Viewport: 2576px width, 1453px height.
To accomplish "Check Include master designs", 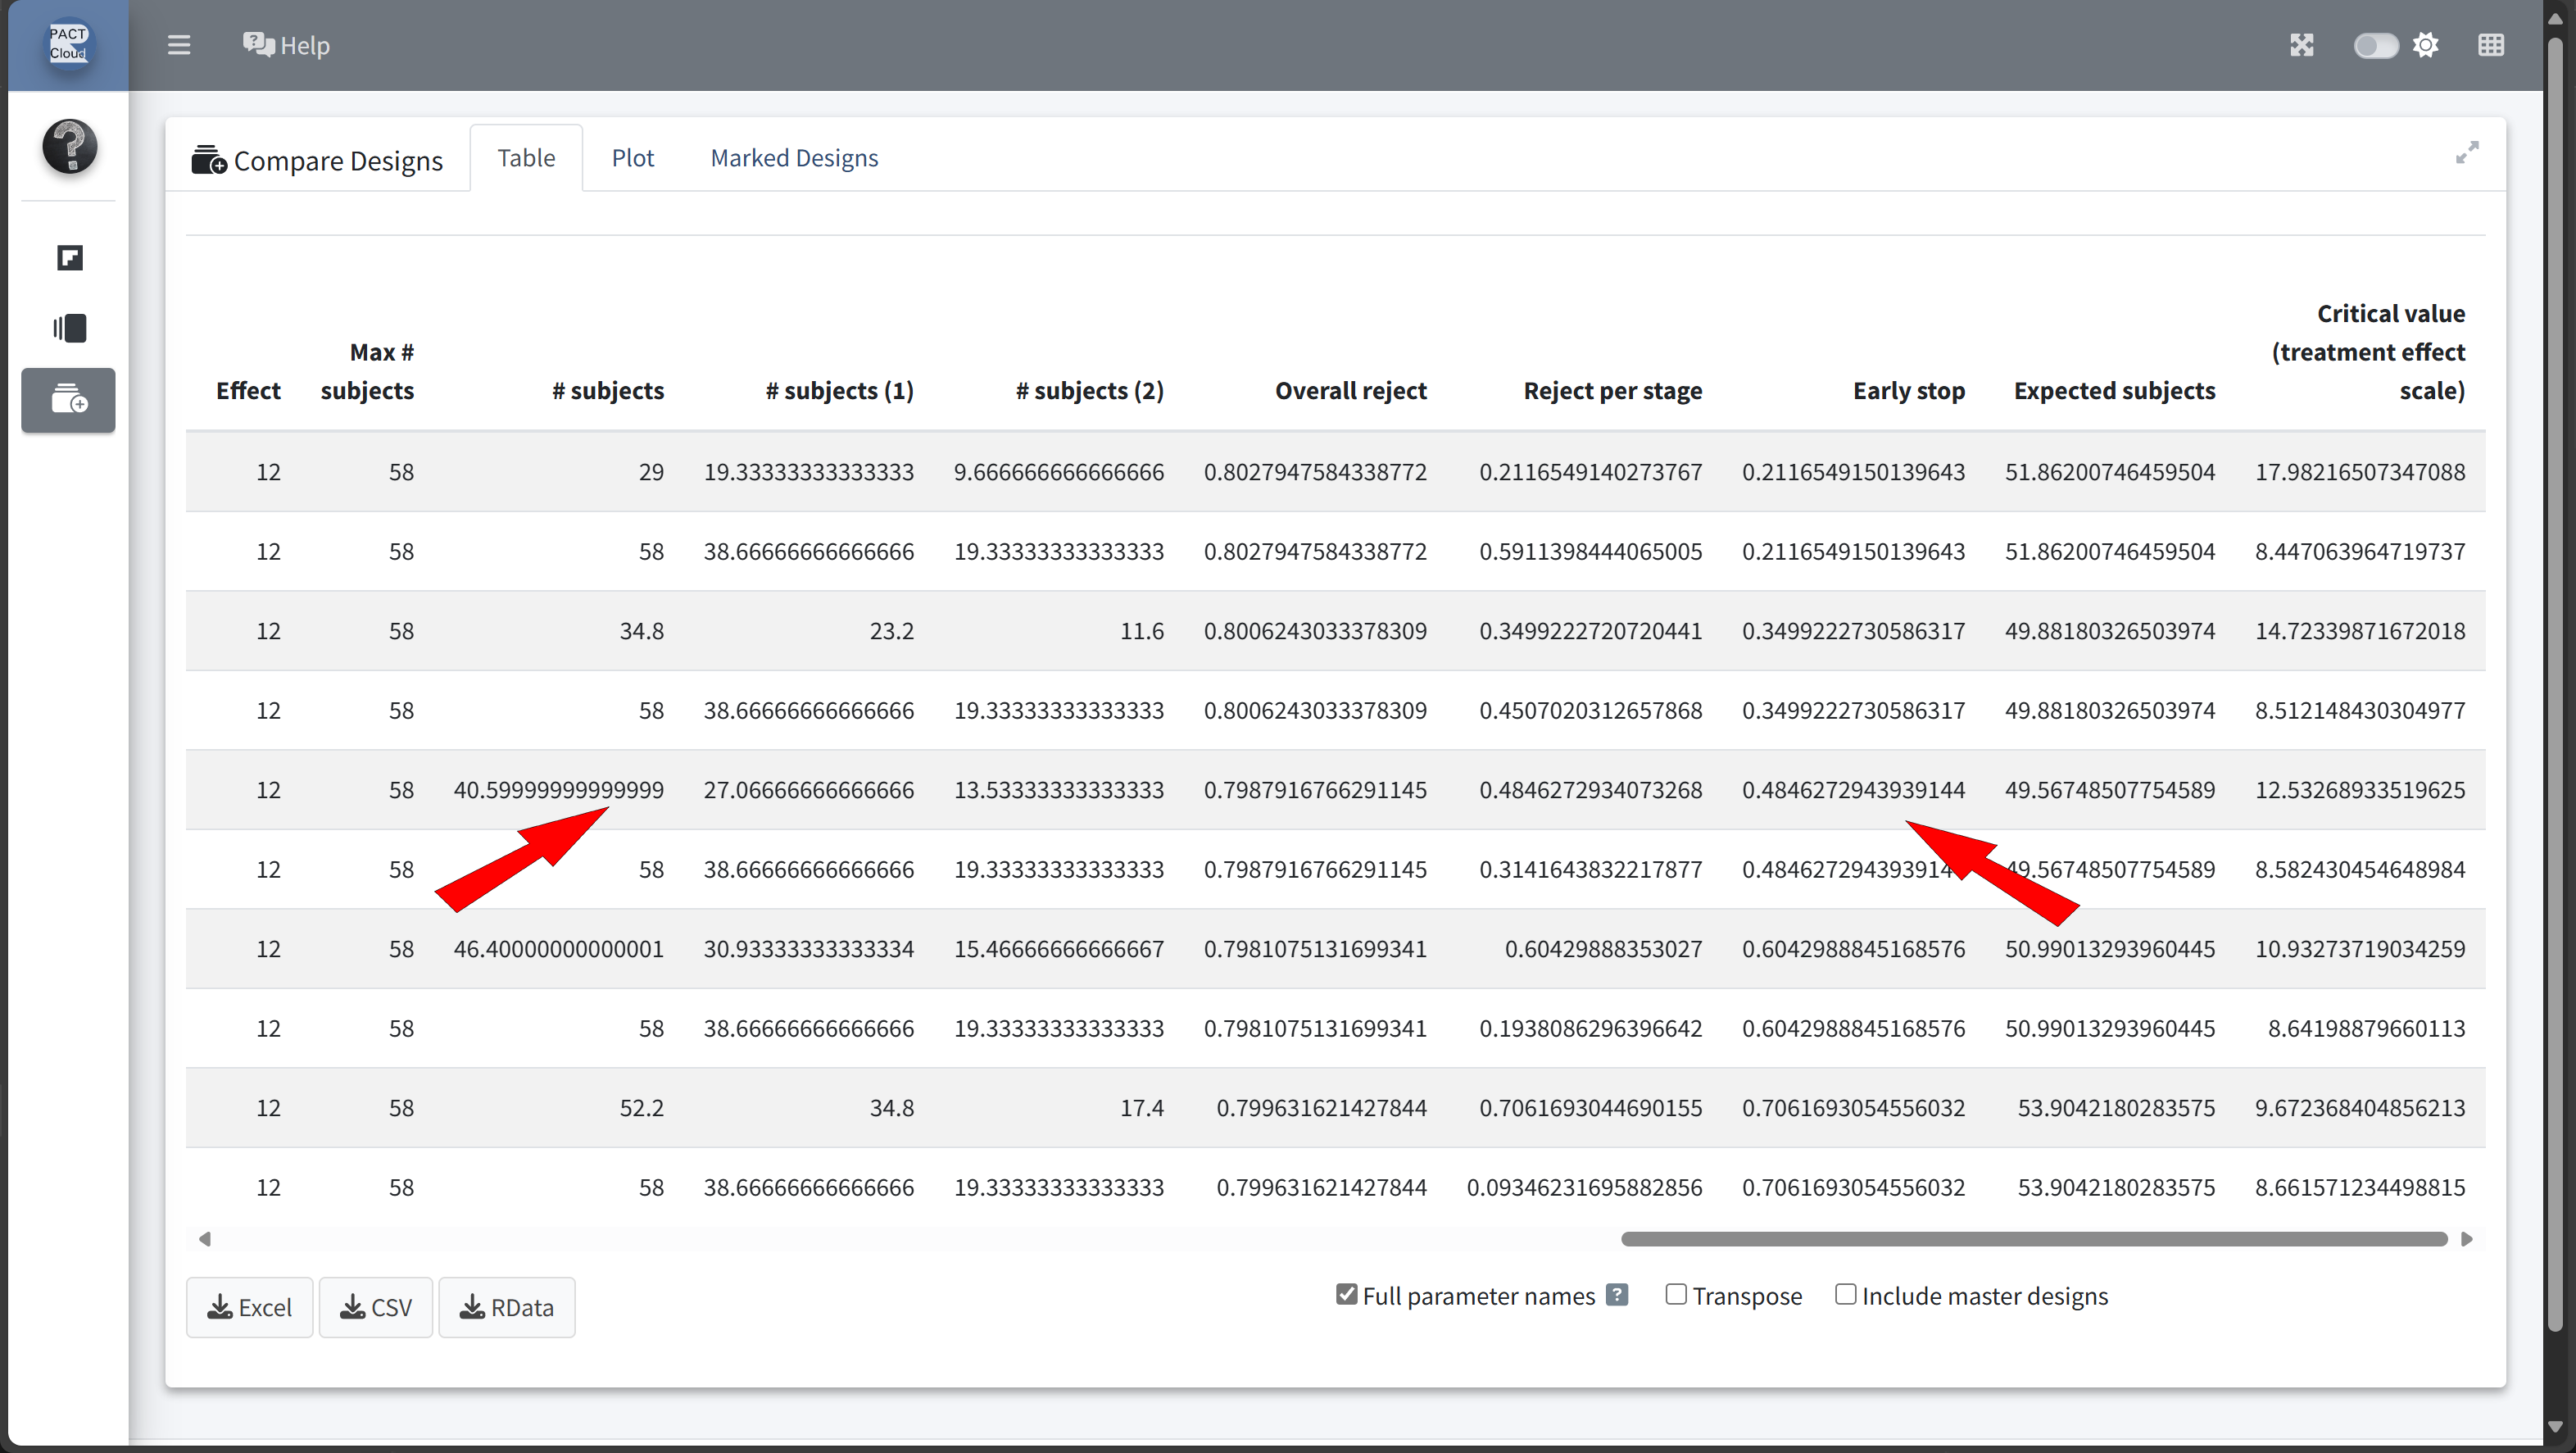I will pyautogui.click(x=1845, y=1295).
